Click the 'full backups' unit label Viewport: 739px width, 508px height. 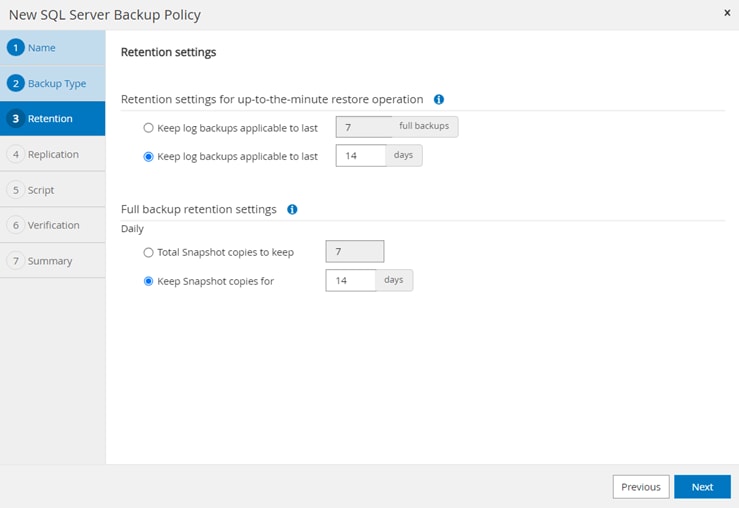pyautogui.click(x=424, y=126)
